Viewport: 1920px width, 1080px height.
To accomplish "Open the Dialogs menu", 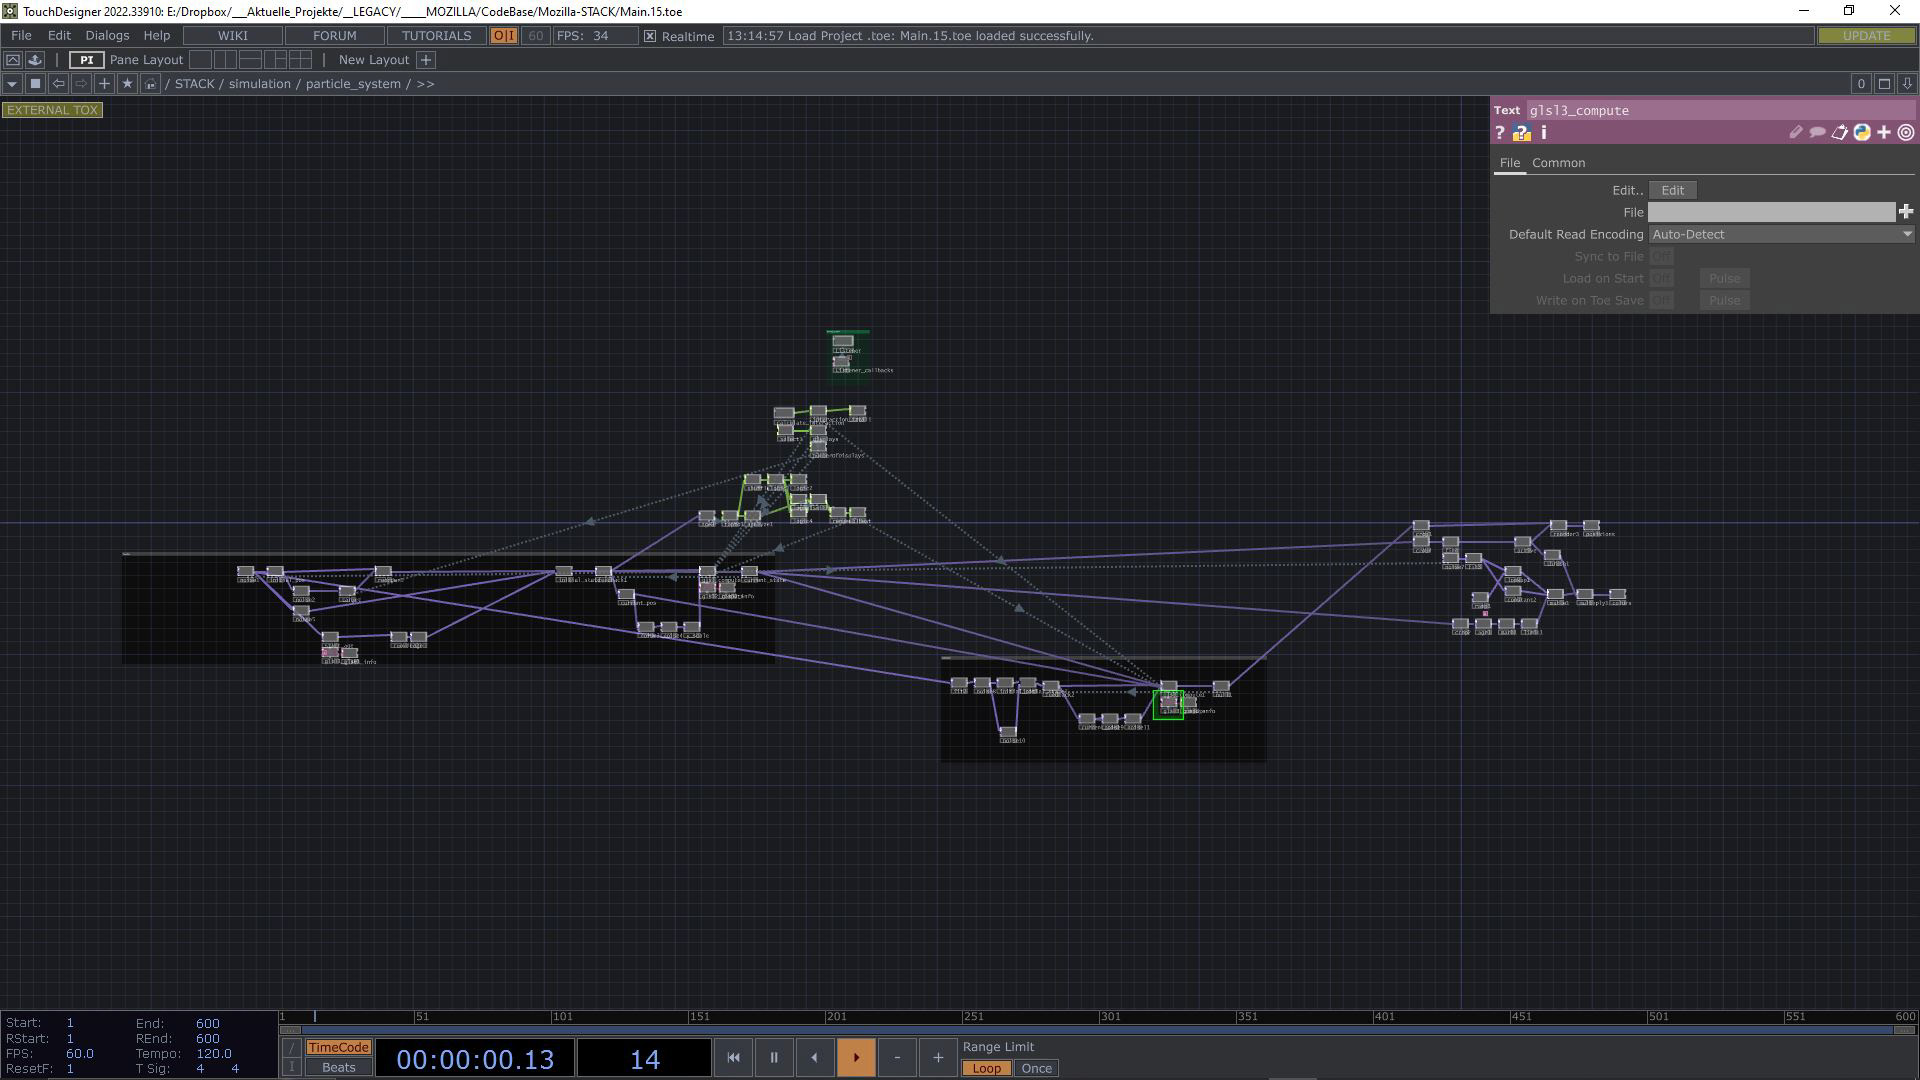I will (x=107, y=36).
